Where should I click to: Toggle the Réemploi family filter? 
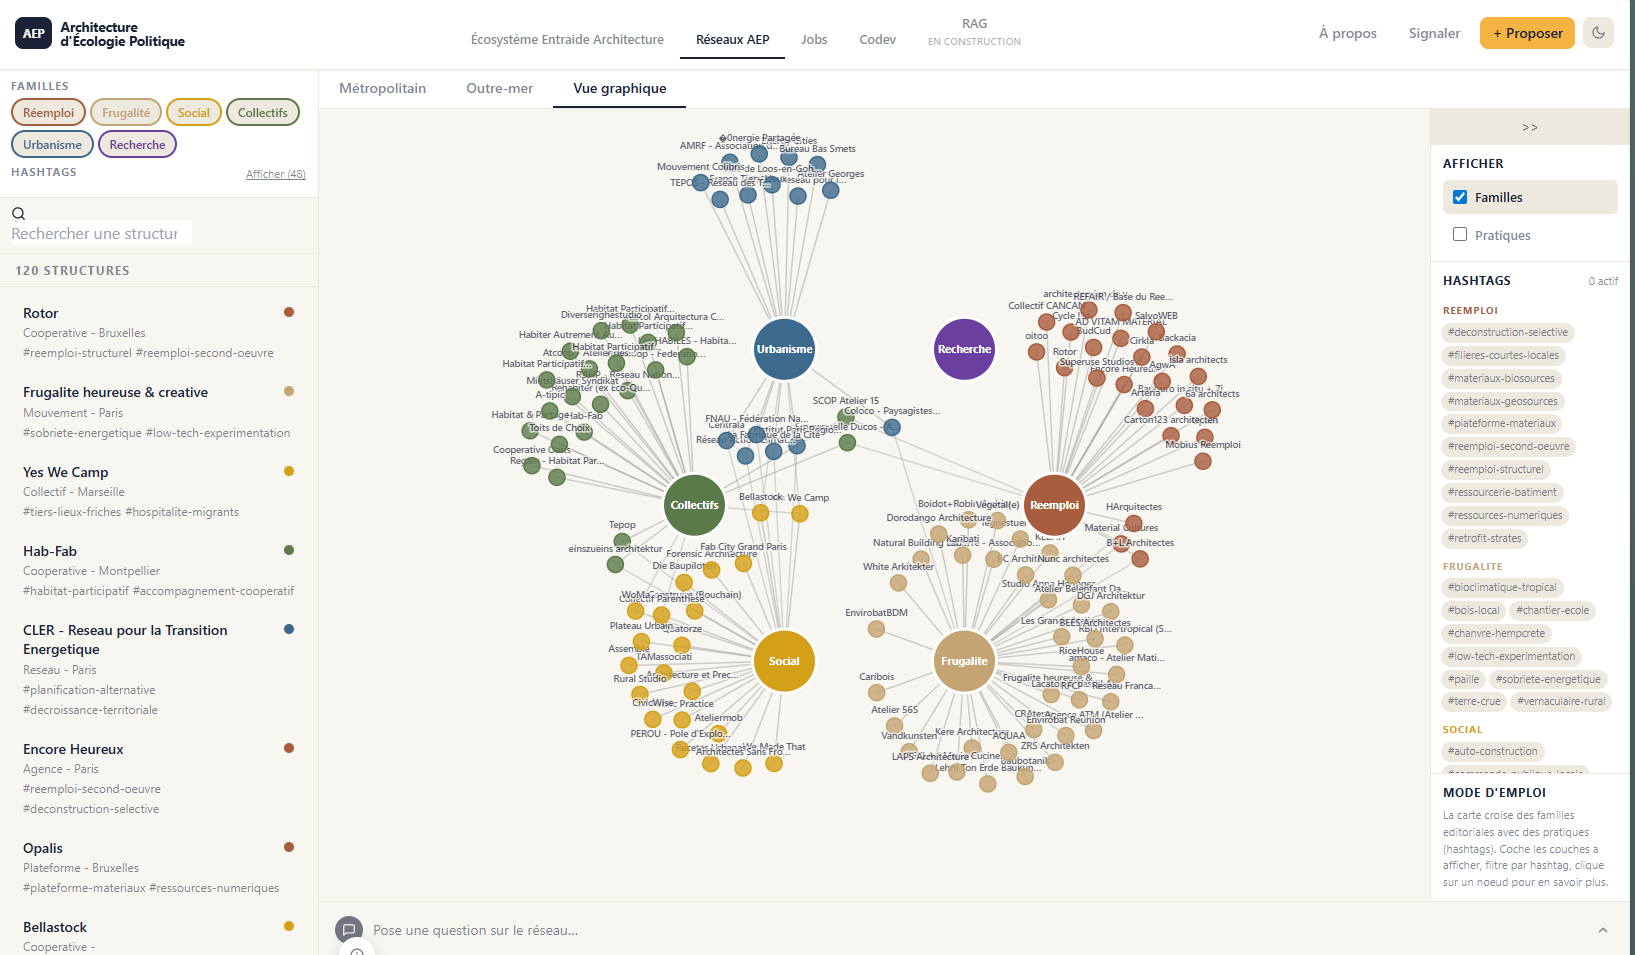(x=49, y=113)
